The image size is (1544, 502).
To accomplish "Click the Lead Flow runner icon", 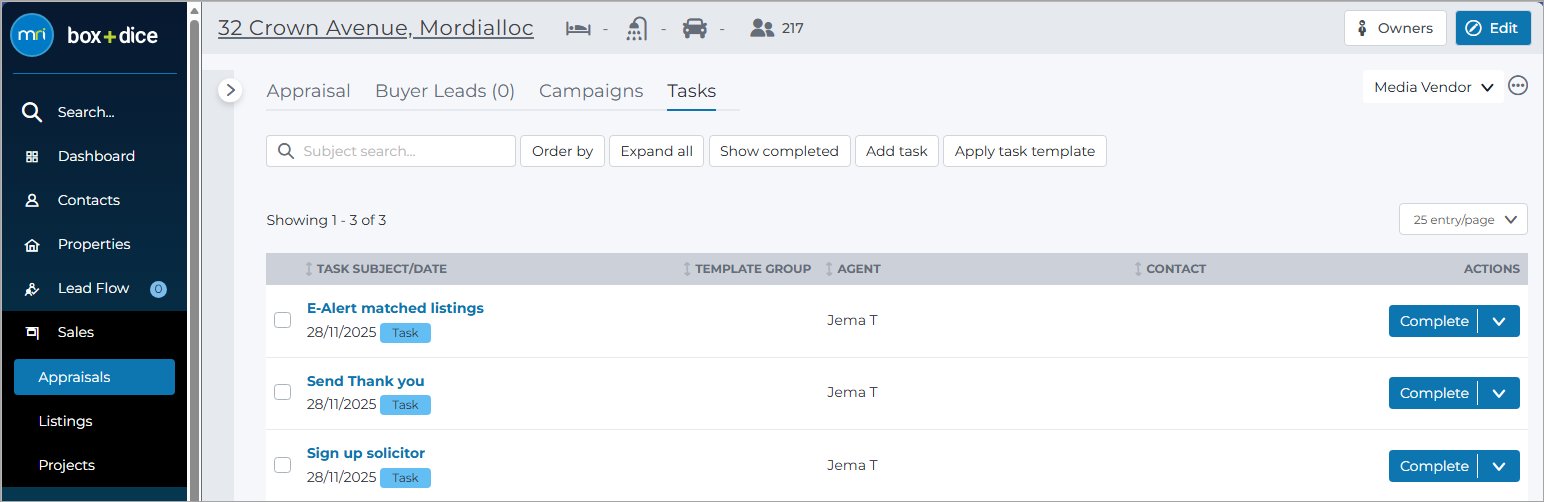I will [x=32, y=288].
